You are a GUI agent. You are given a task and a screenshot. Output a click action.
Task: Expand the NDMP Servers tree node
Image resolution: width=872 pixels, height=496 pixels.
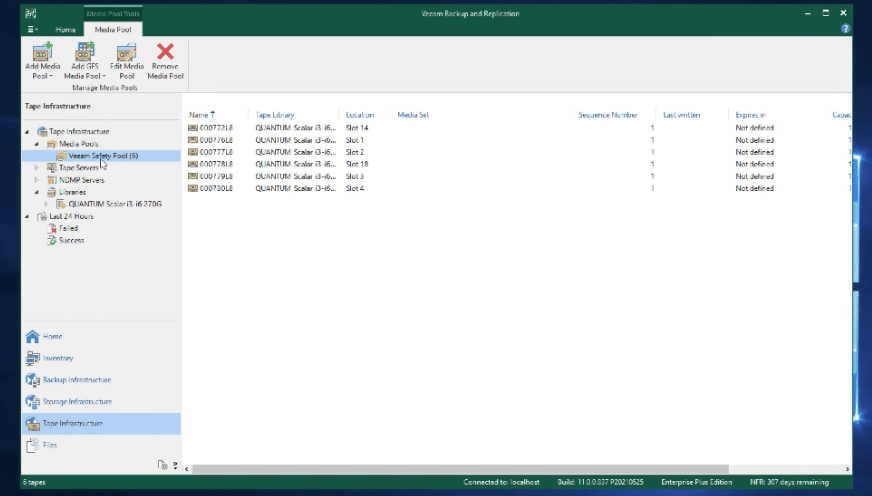[37, 180]
